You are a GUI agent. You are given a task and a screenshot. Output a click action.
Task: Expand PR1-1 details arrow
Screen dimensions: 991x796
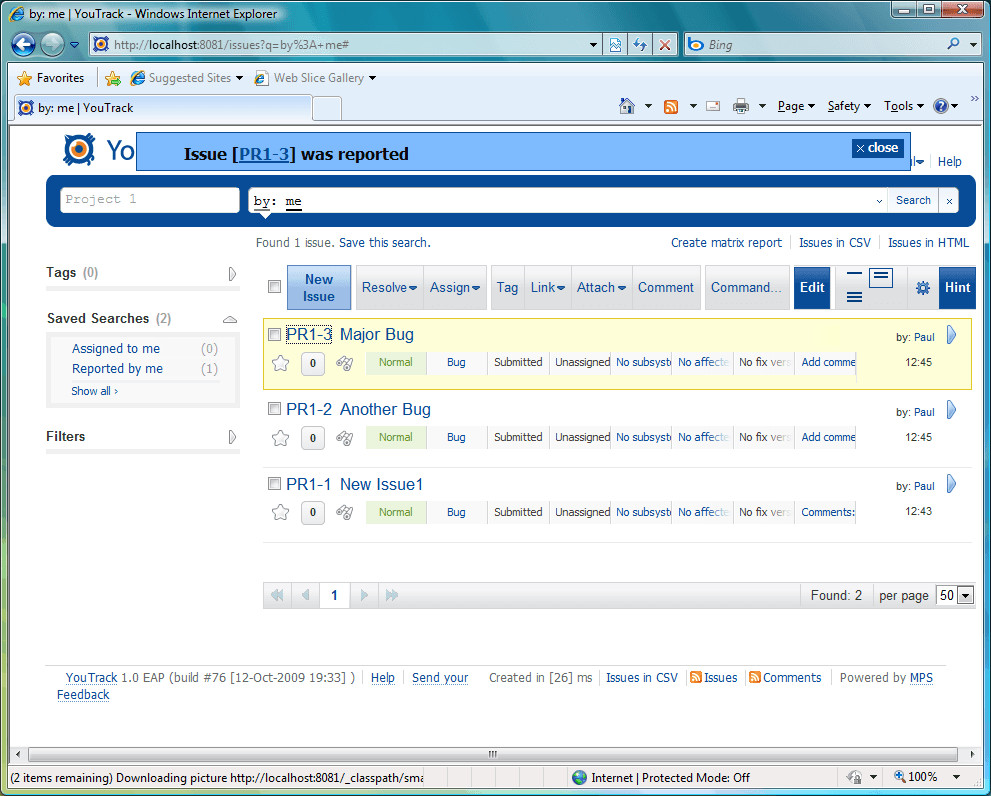952,484
